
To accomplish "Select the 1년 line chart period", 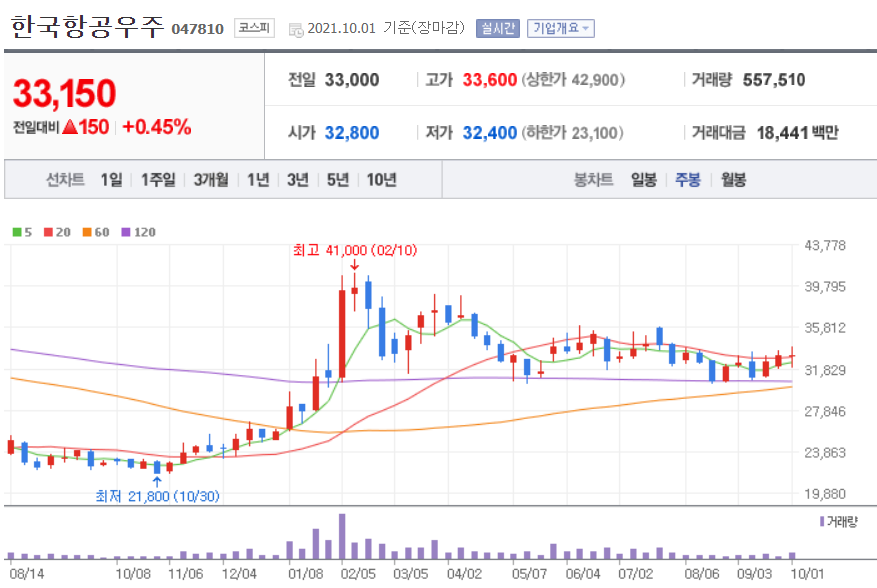I will [x=258, y=180].
